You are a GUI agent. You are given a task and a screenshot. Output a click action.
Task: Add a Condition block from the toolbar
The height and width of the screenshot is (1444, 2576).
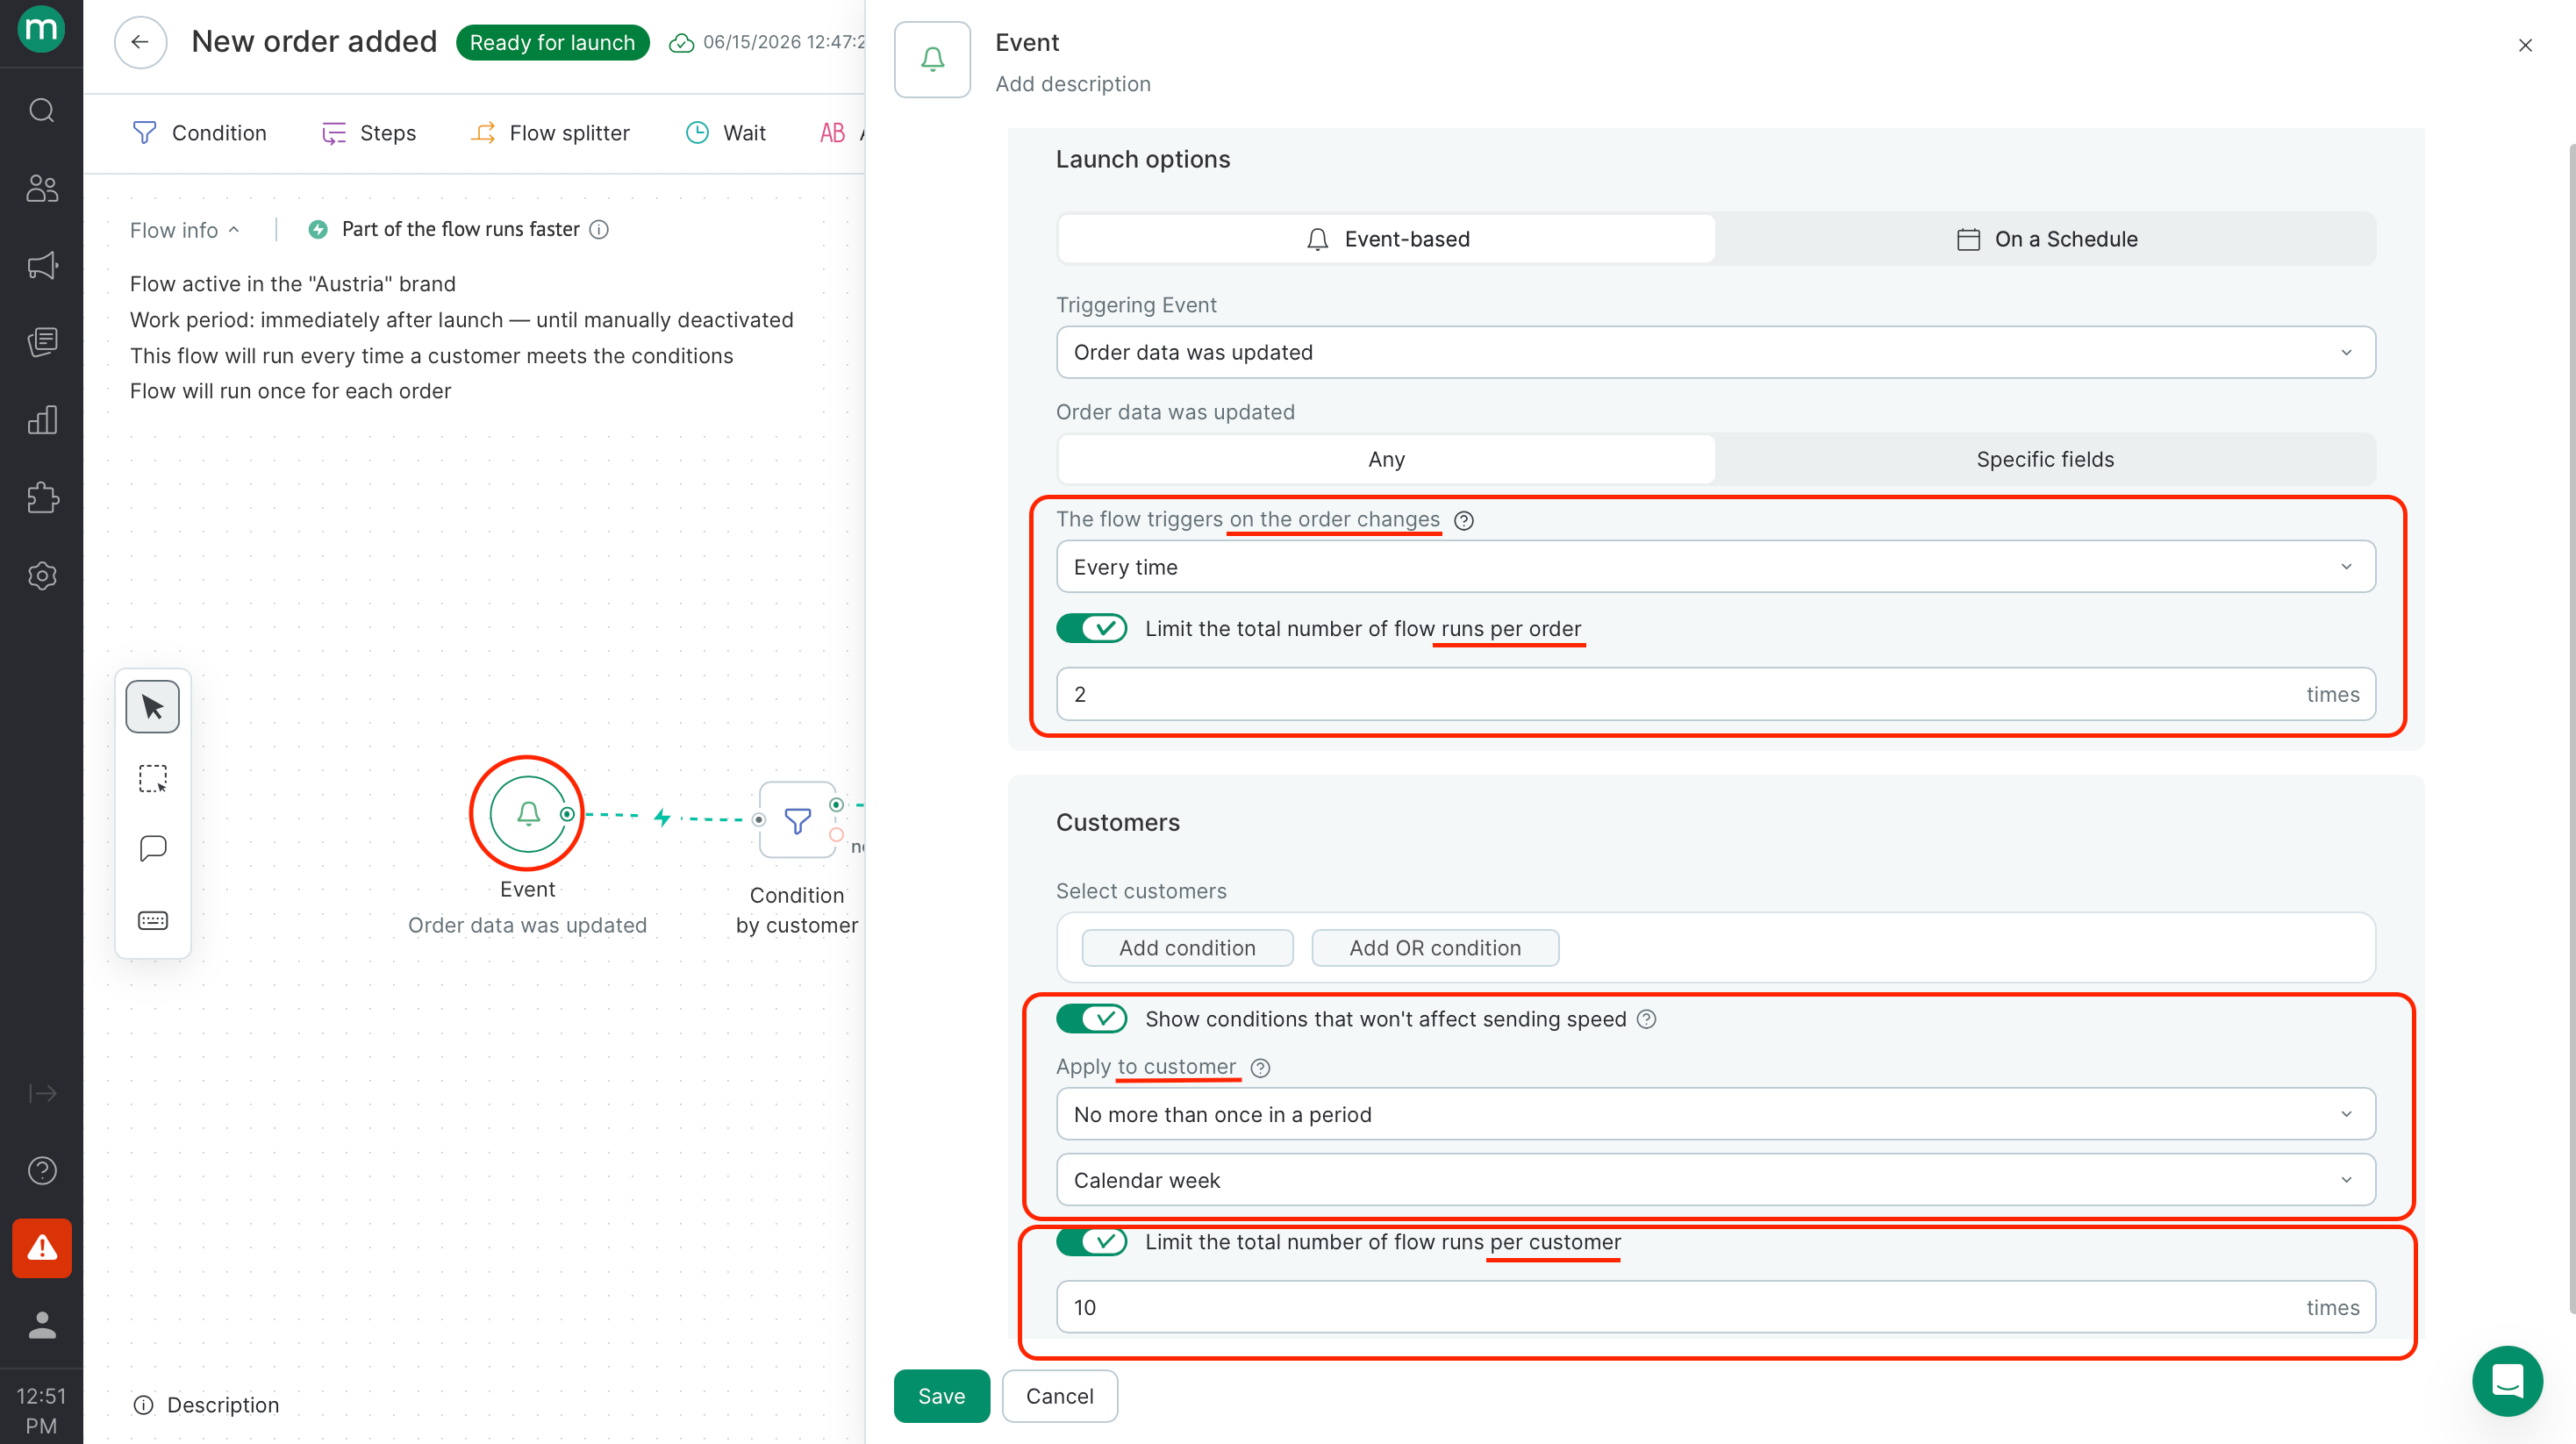(200, 133)
